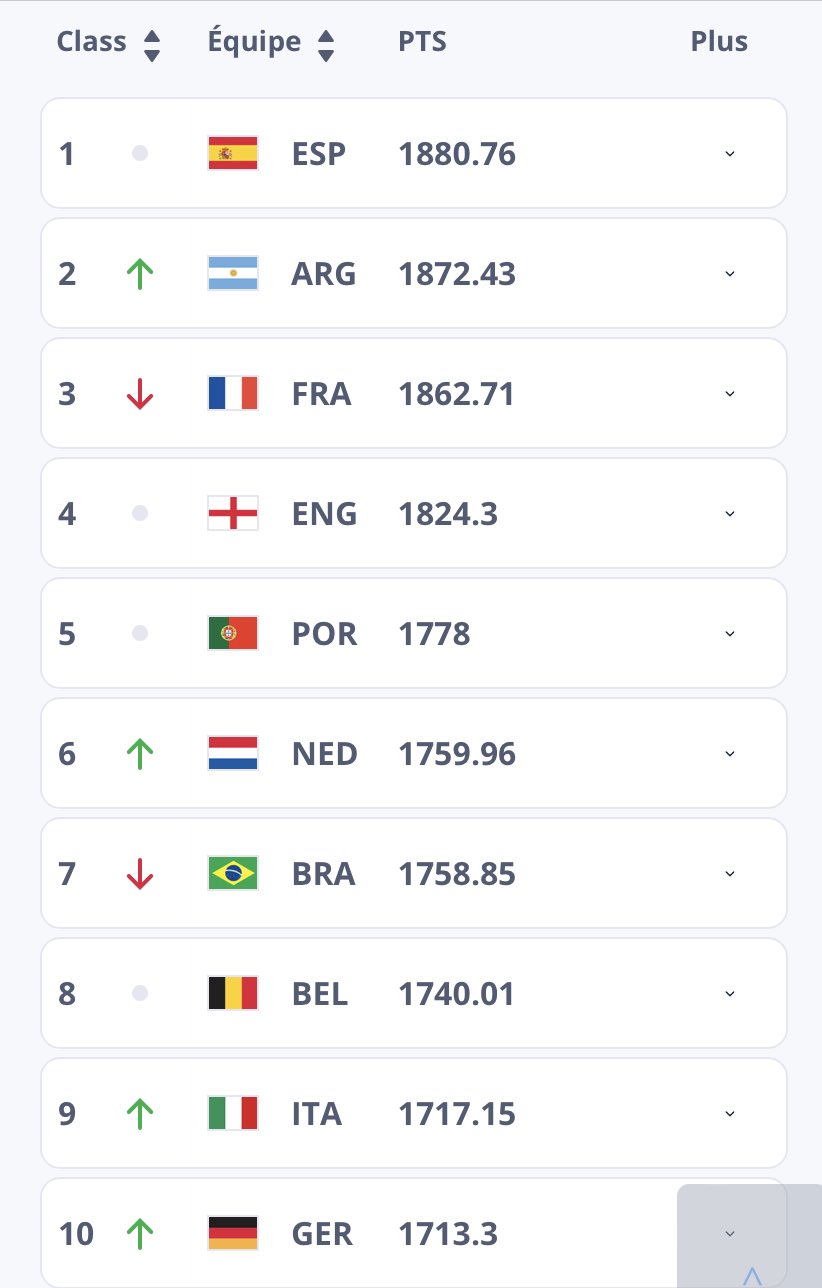This screenshot has height=1288, width=822.
Task: Click the Spain flag icon
Action: coord(233,154)
